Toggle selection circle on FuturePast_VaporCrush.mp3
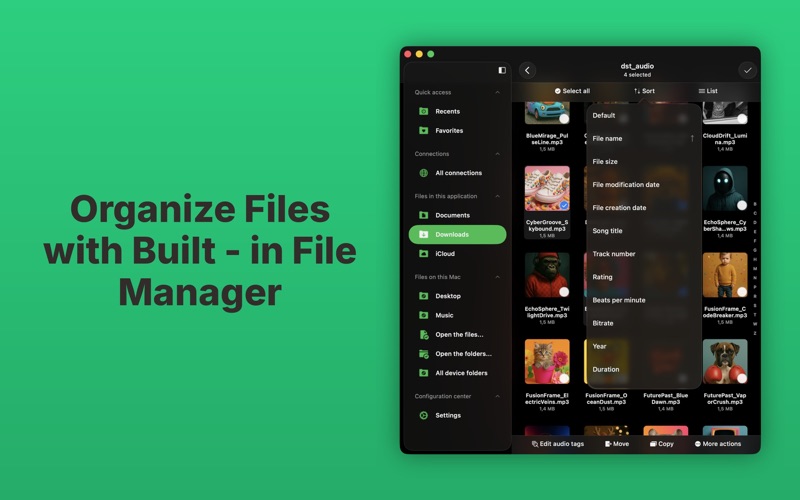 coord(742,379)
